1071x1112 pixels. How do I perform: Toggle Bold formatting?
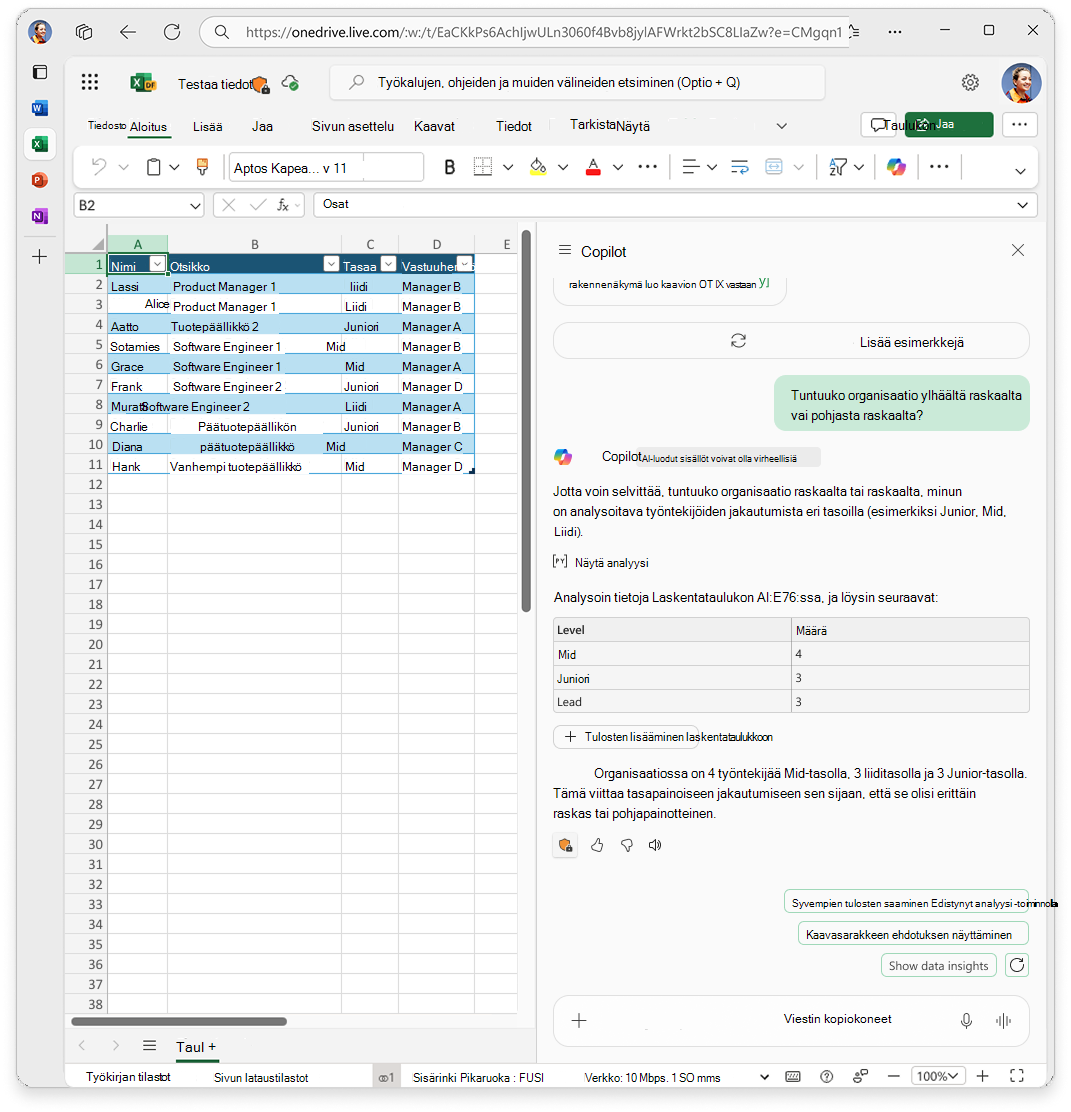click(449, 167)
